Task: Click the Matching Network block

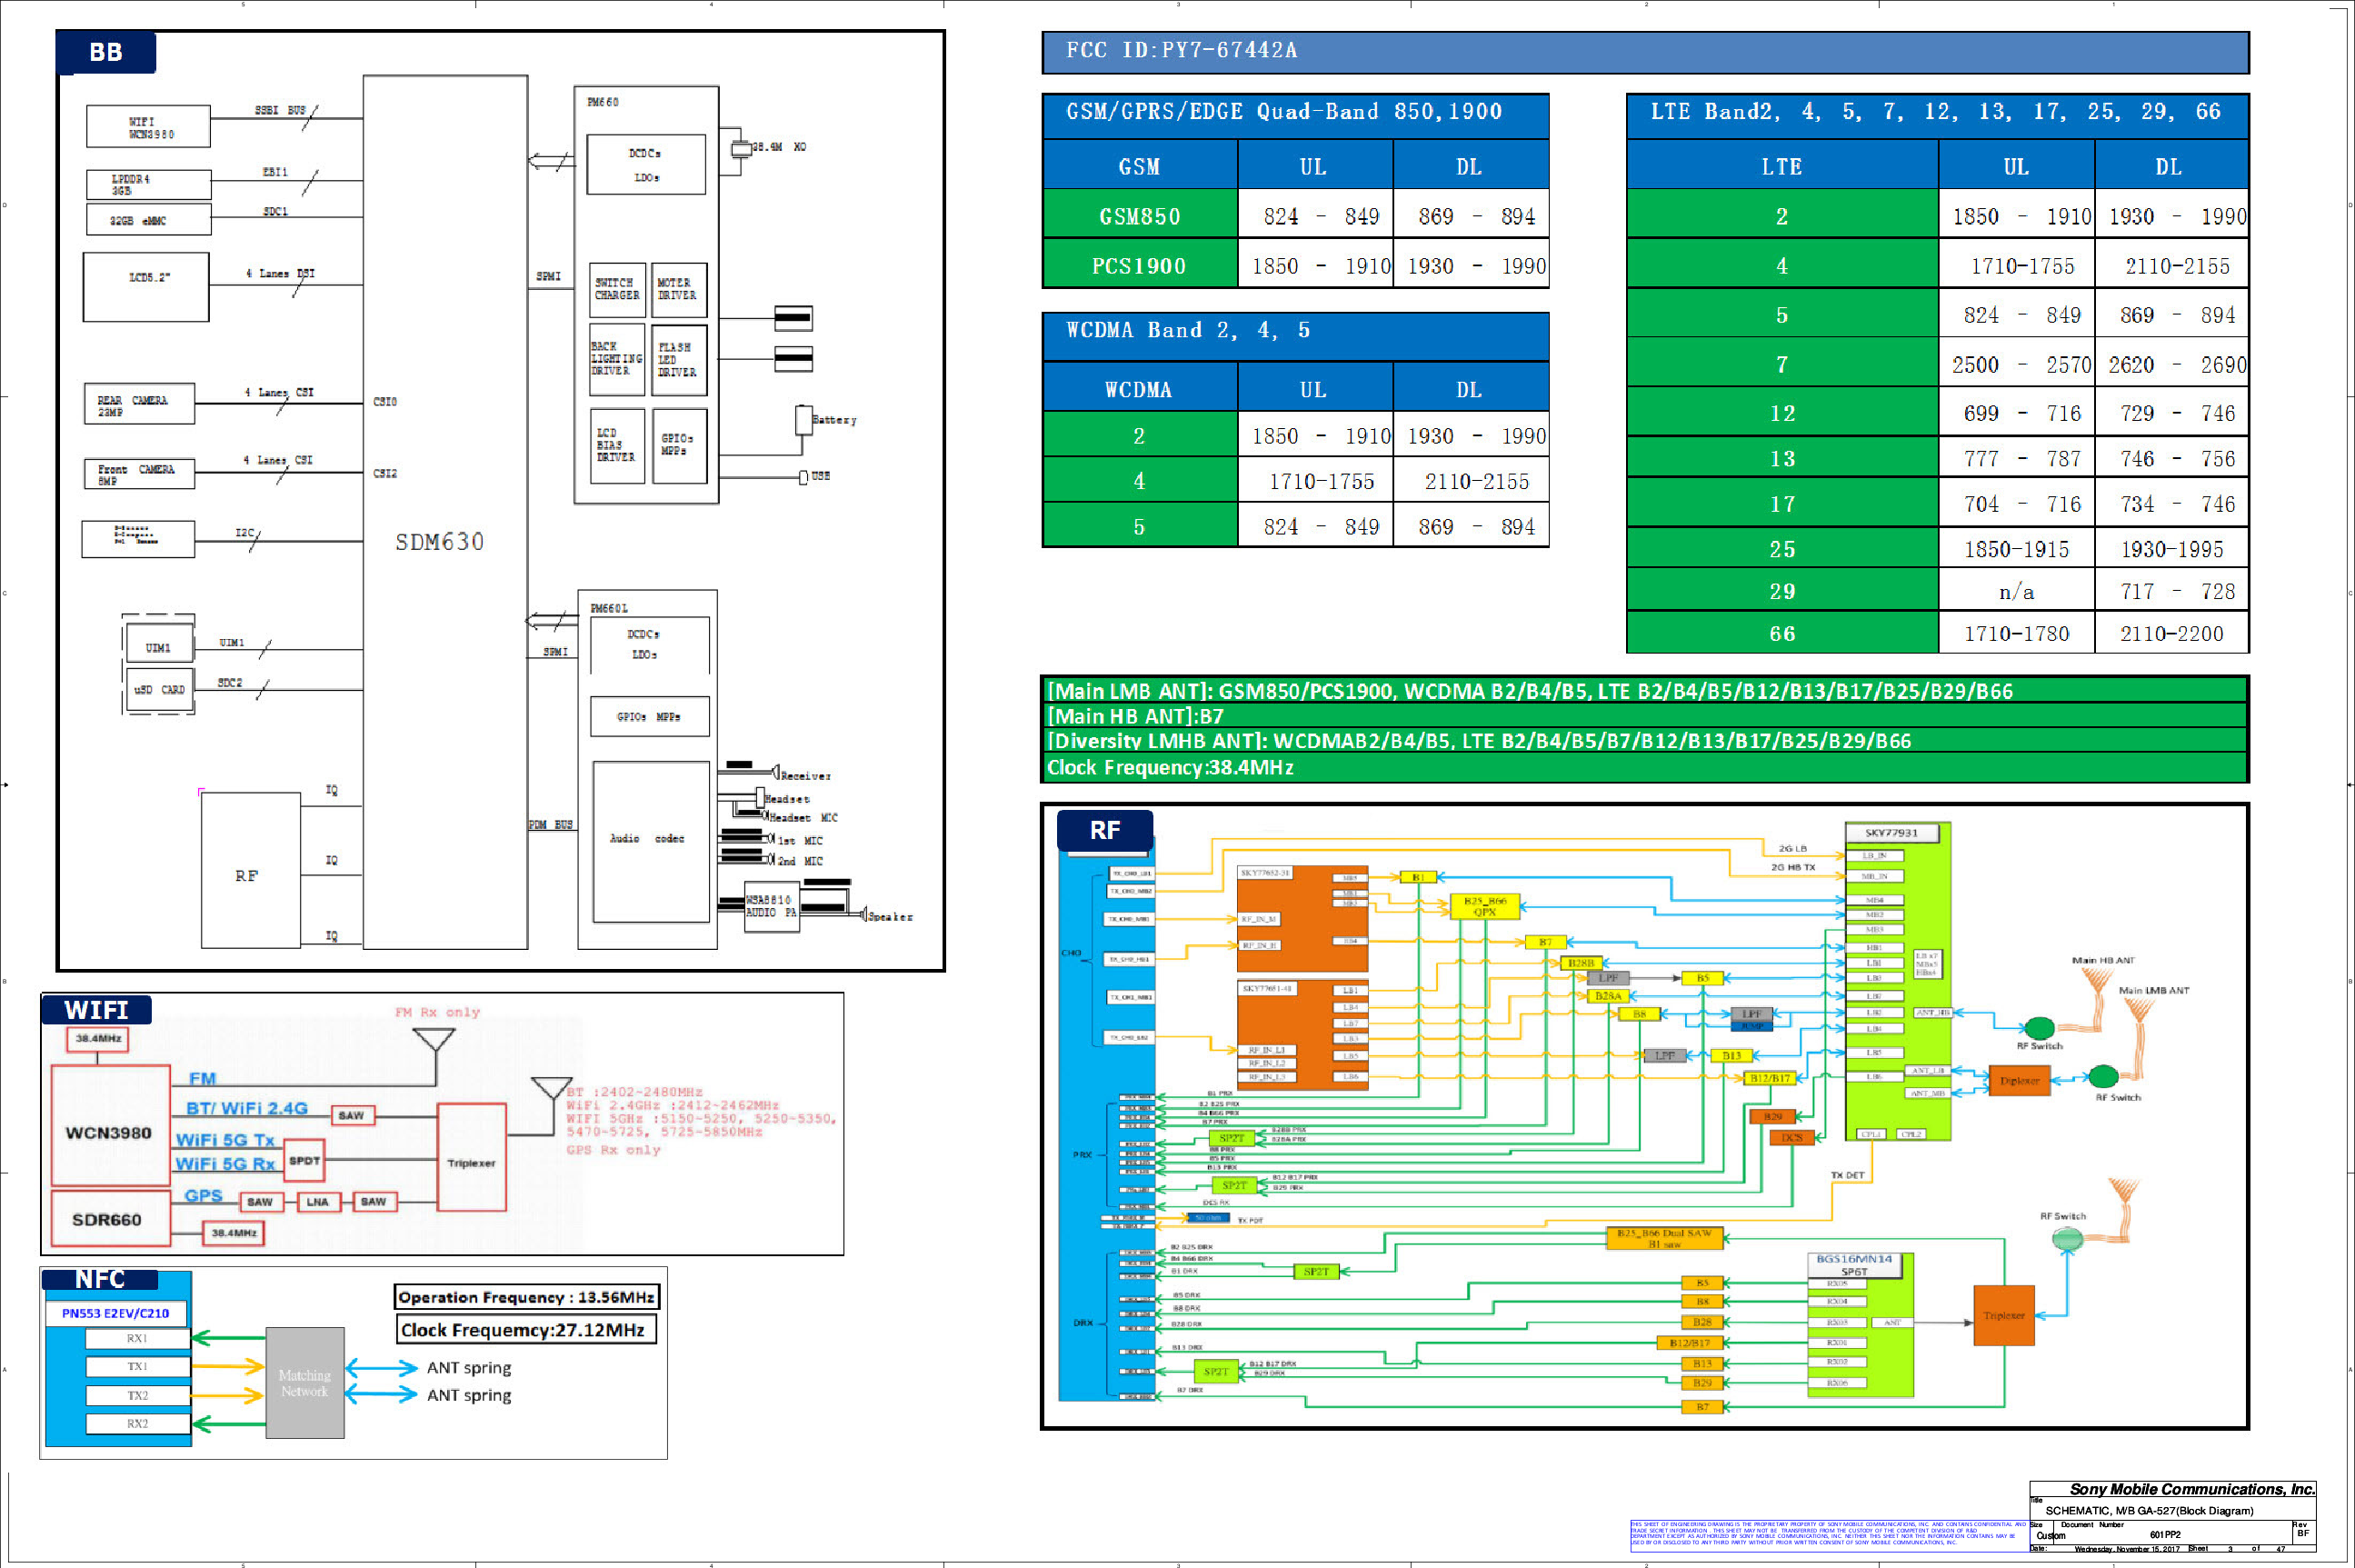Action: [x=305, y=1383]
